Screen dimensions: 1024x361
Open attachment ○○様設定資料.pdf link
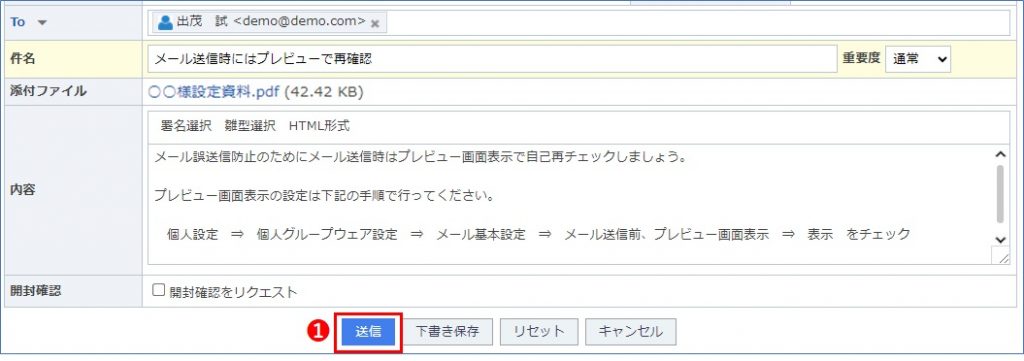click(214, 92)
